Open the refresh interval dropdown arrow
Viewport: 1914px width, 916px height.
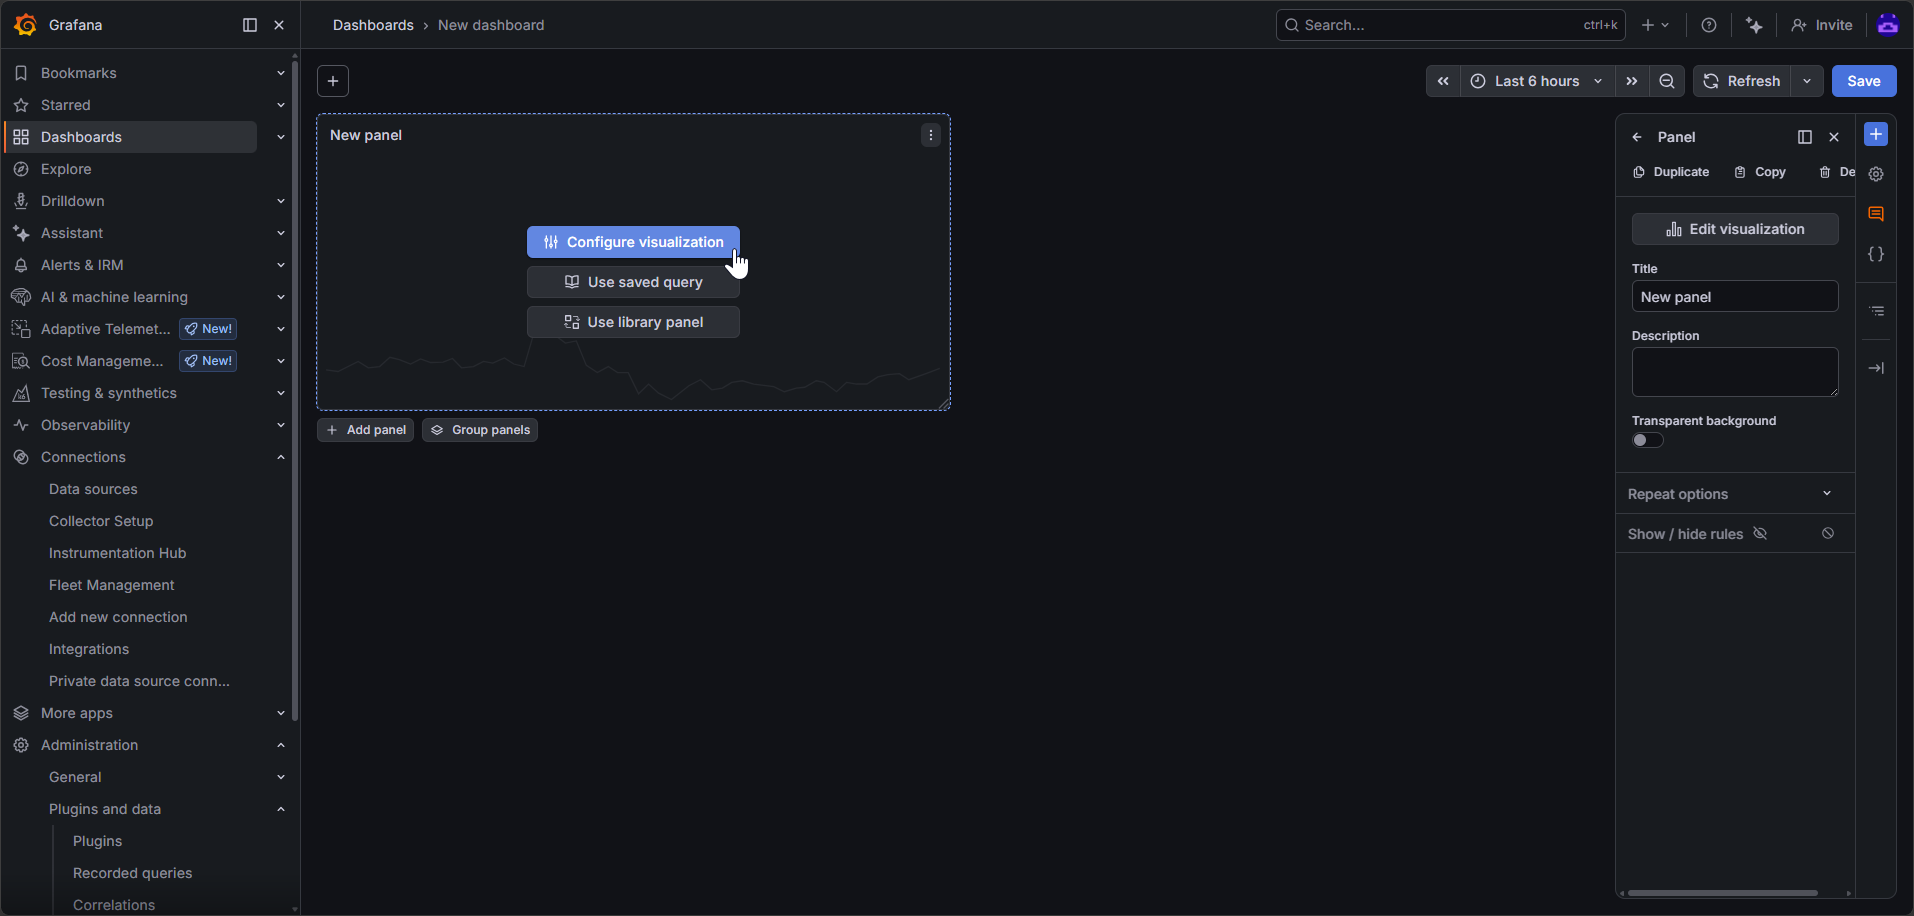click(1807, 81)
